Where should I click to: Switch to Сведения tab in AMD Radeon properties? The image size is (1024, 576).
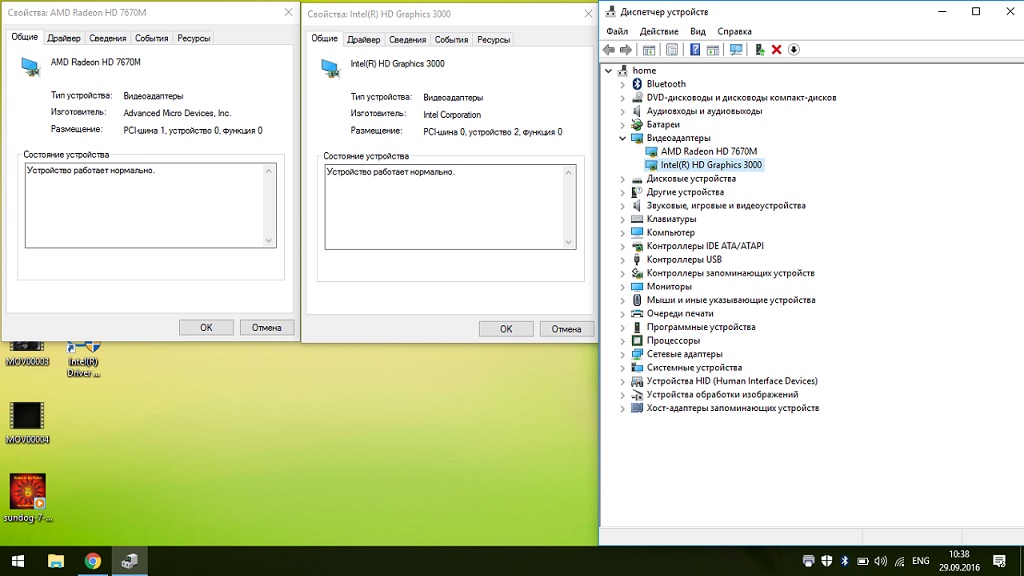tap(108, 39)
